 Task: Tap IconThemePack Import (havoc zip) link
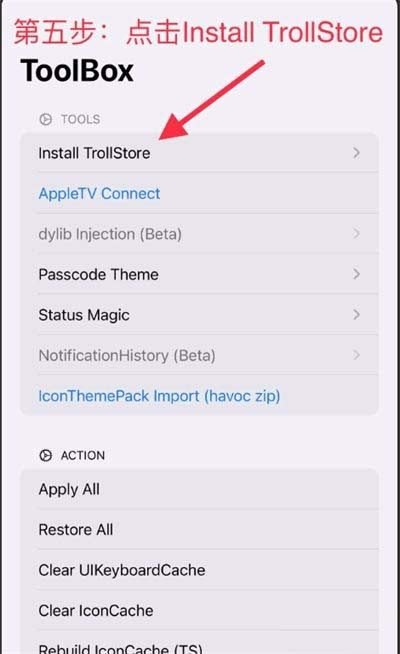point(159,396)
